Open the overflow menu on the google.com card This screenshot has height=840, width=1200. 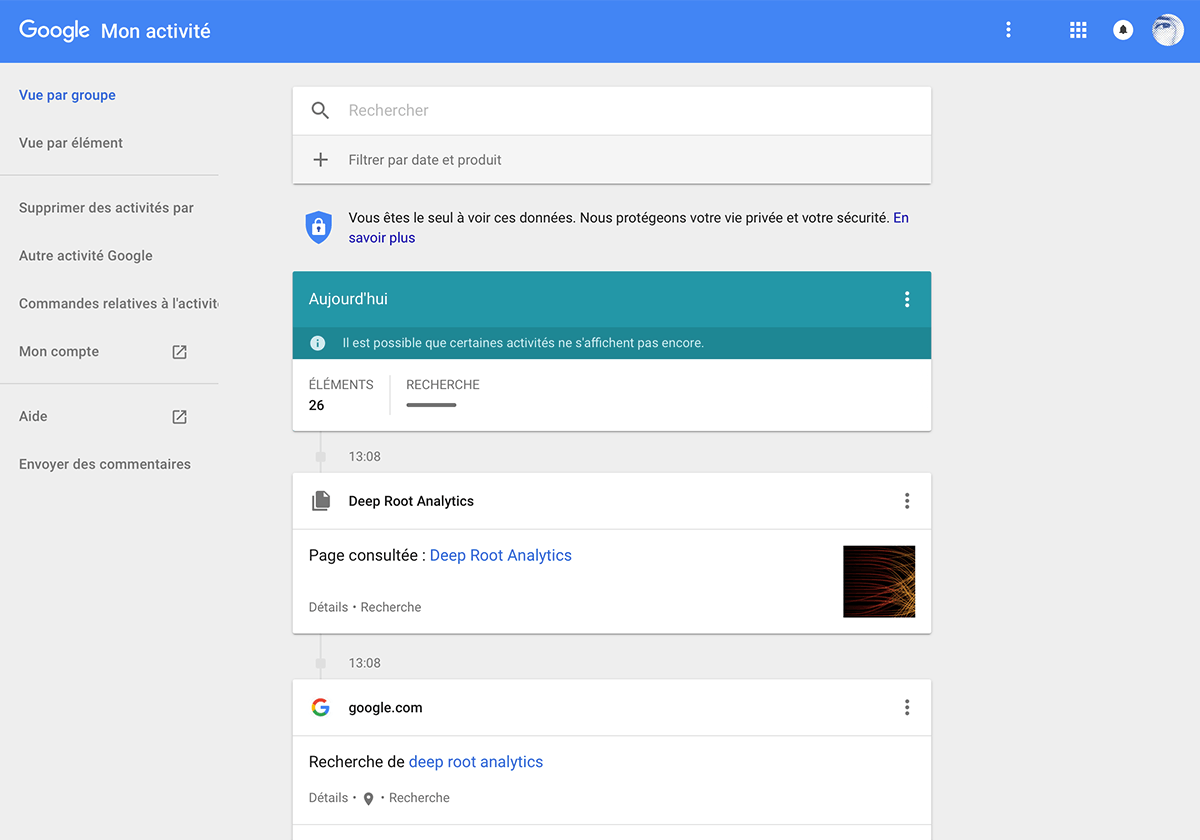(x=907, y=707)
